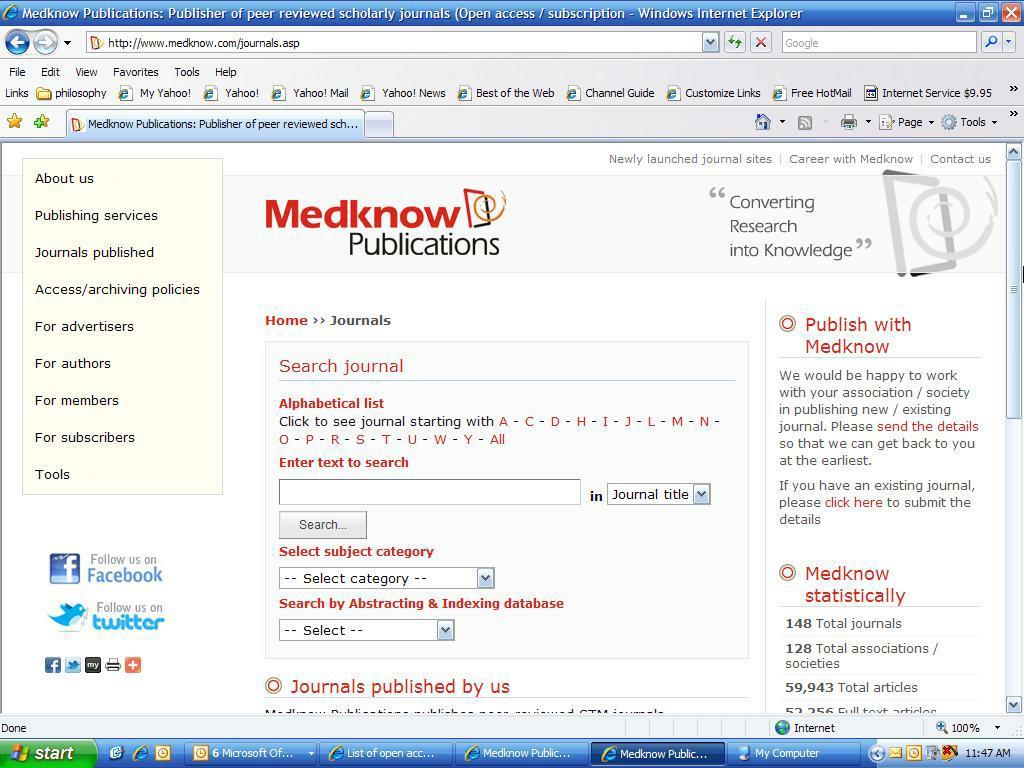Screen dimensions: 1024x768
Task: Click the Search... button
Action: (x=323, y=524)
